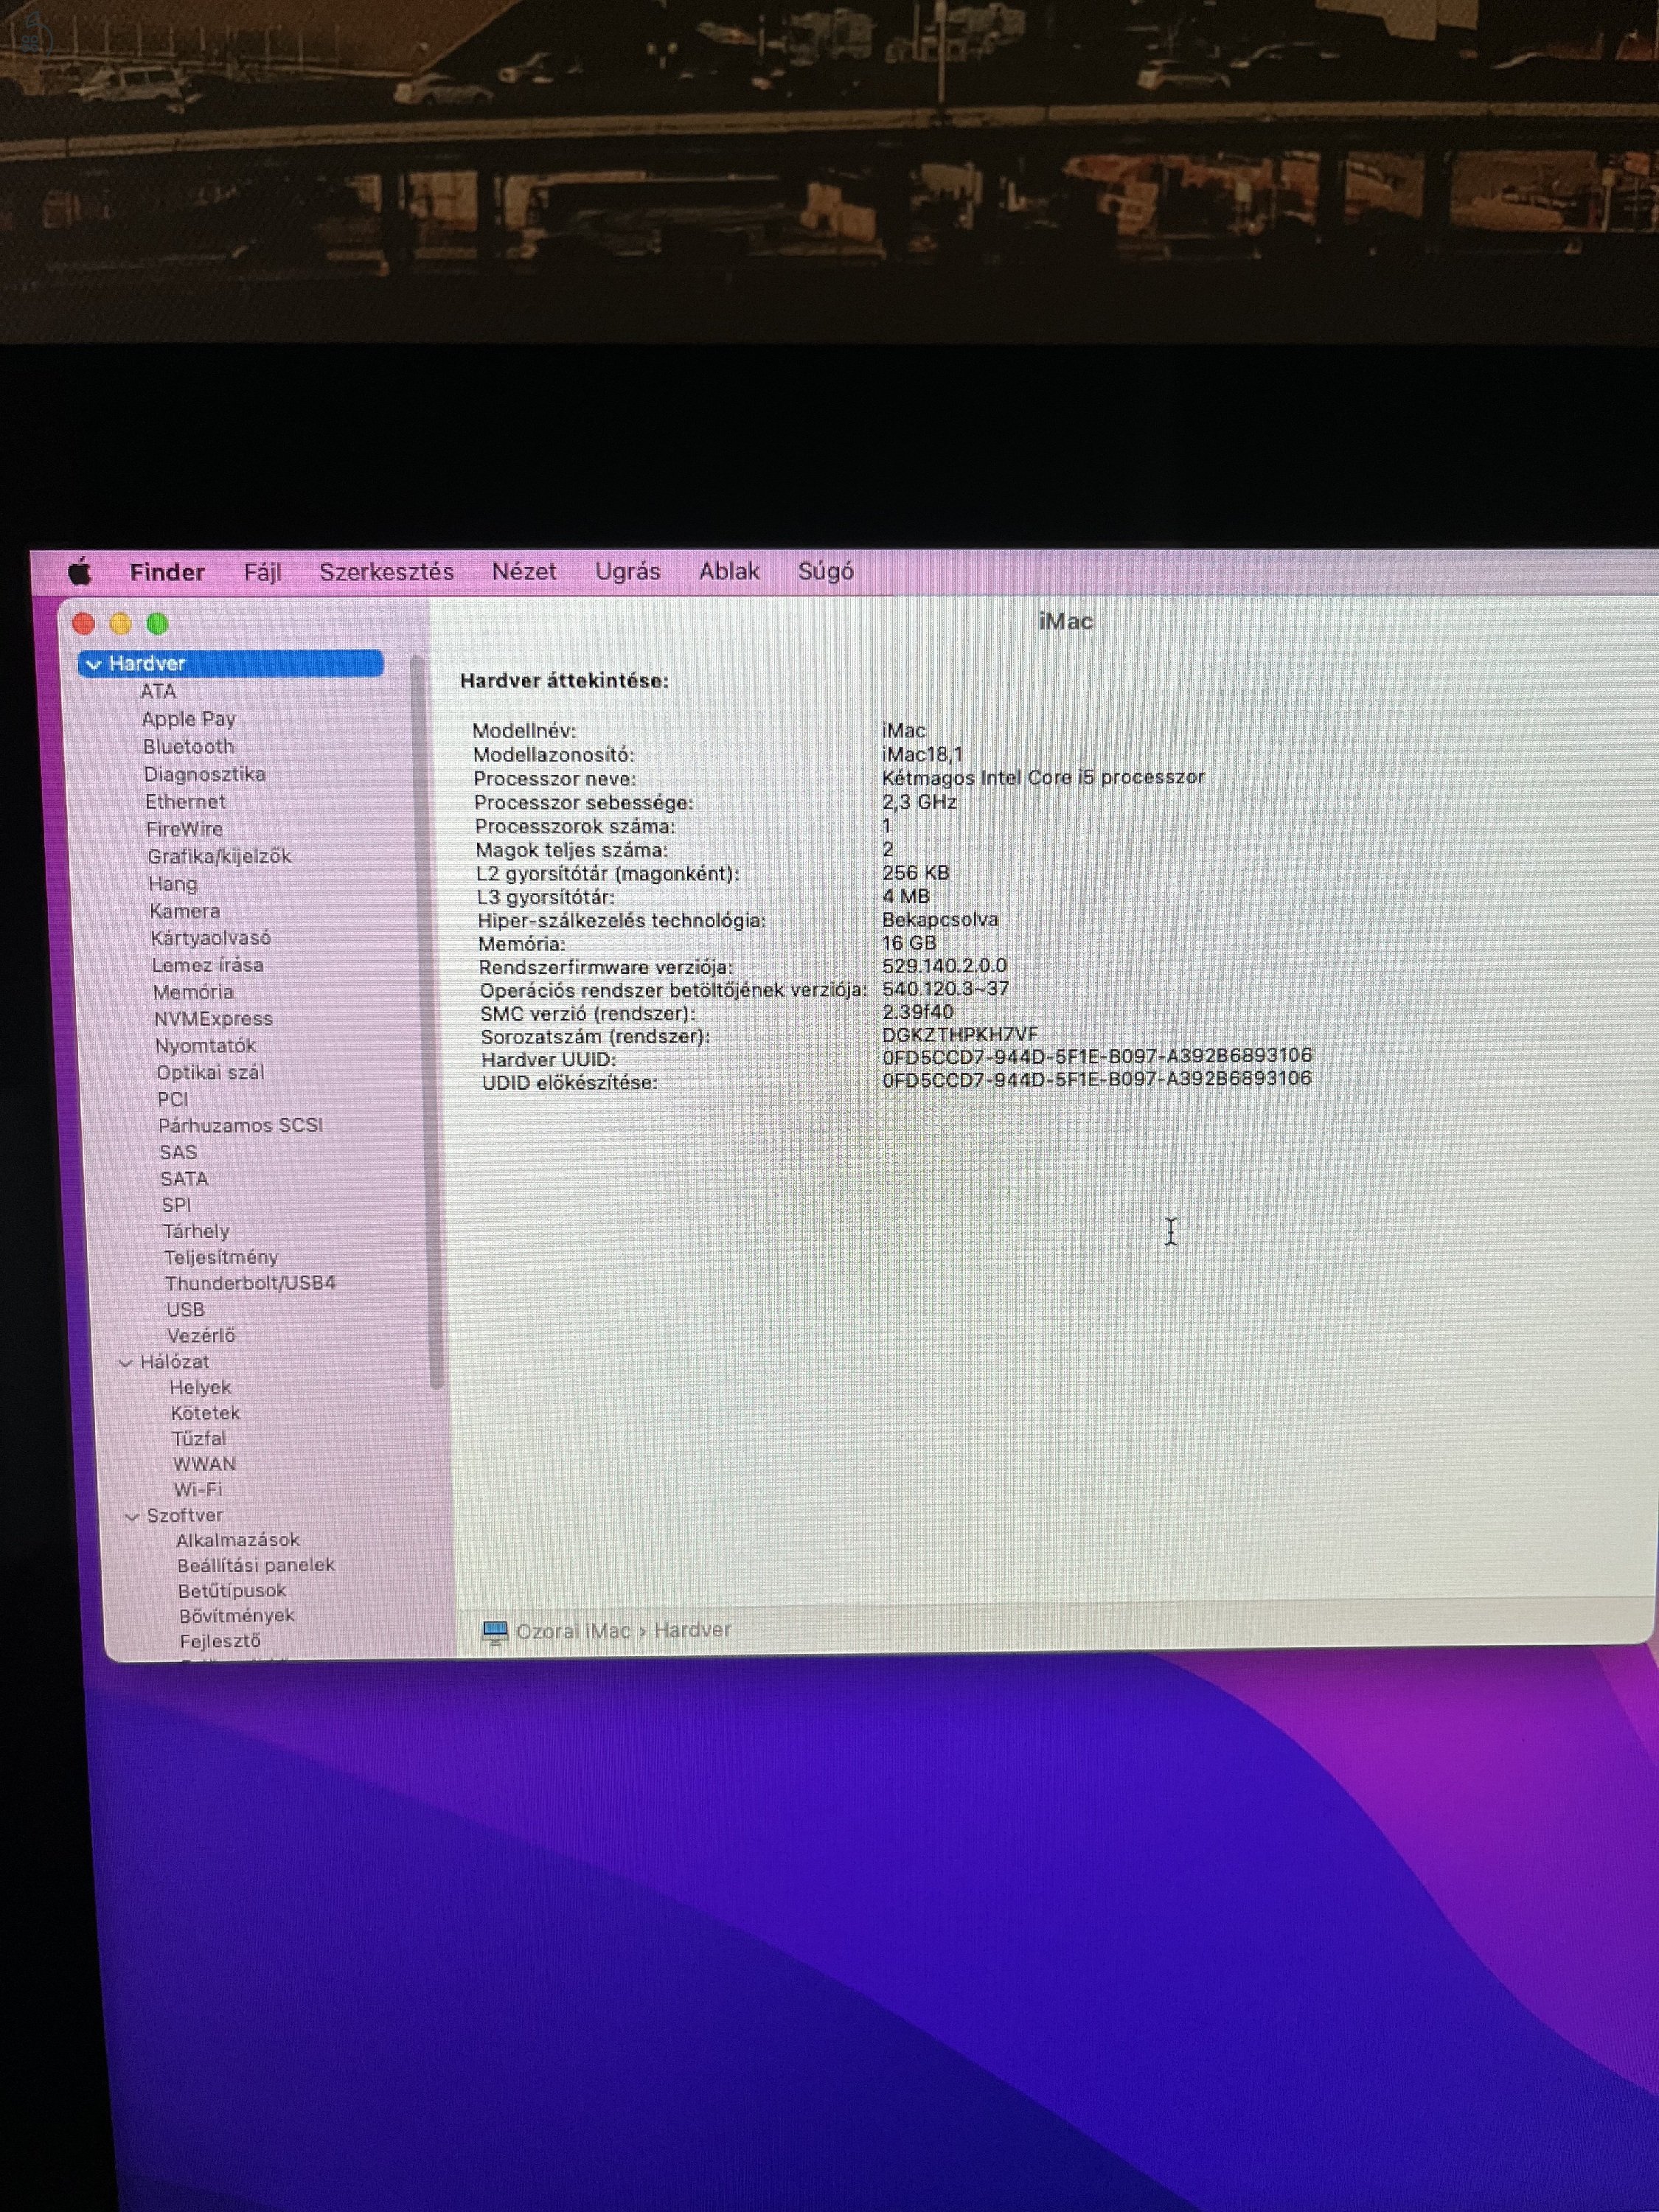Click the 16 GB memory value
The width and height of the screenshot is (1659, 2212).
click(x=909, y=943)
